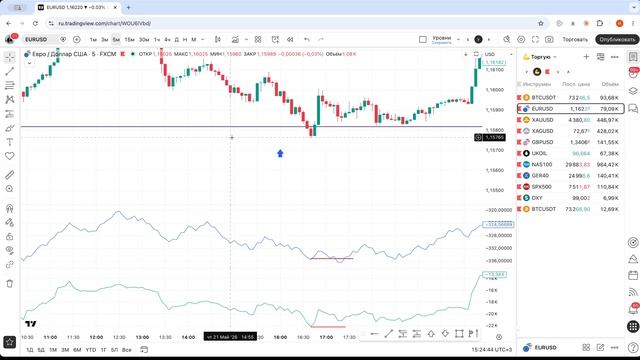The height and width of the screenshot is (360, 640).
Task: Switch to the 1ч timeframe
Action: 157,40
